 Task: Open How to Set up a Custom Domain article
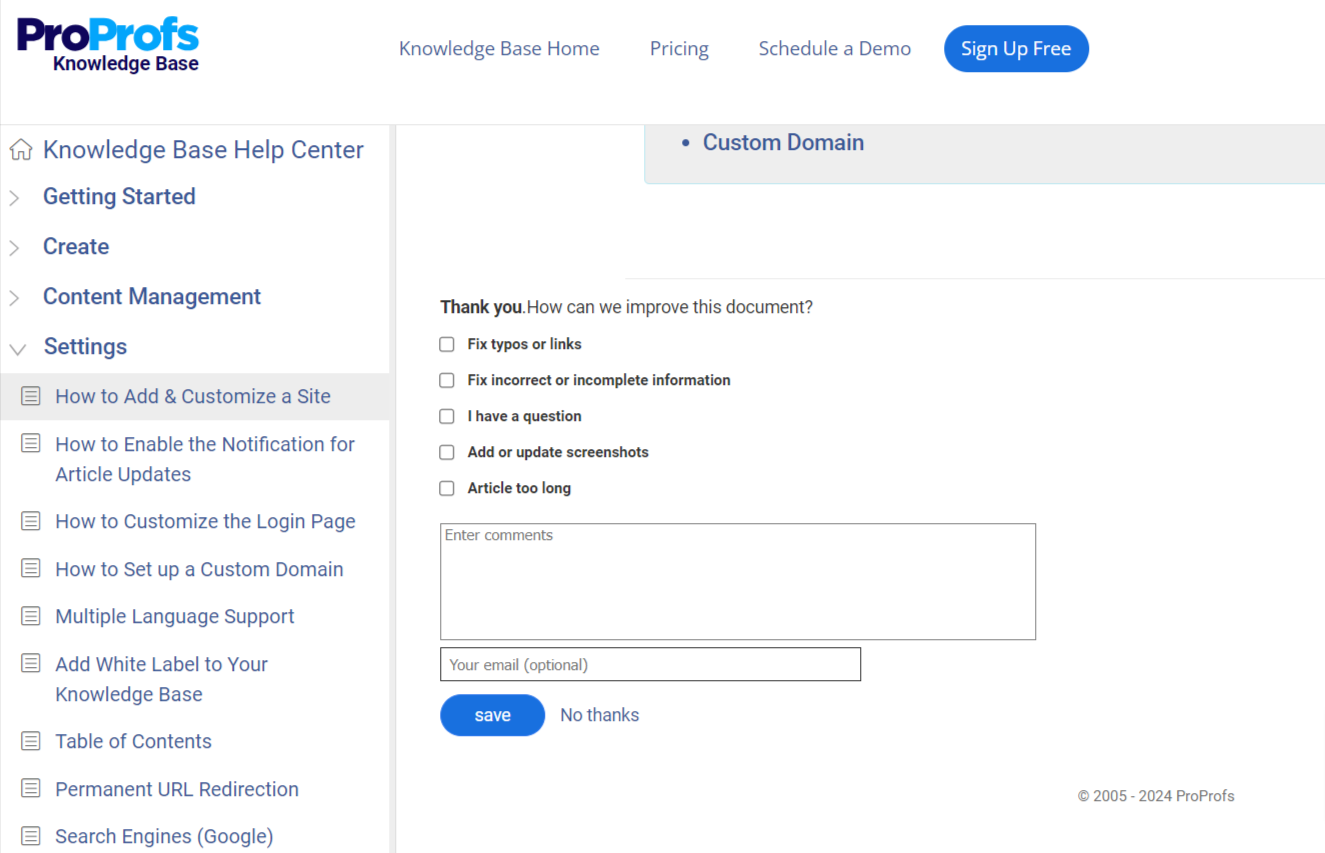[x=199, y=569]
